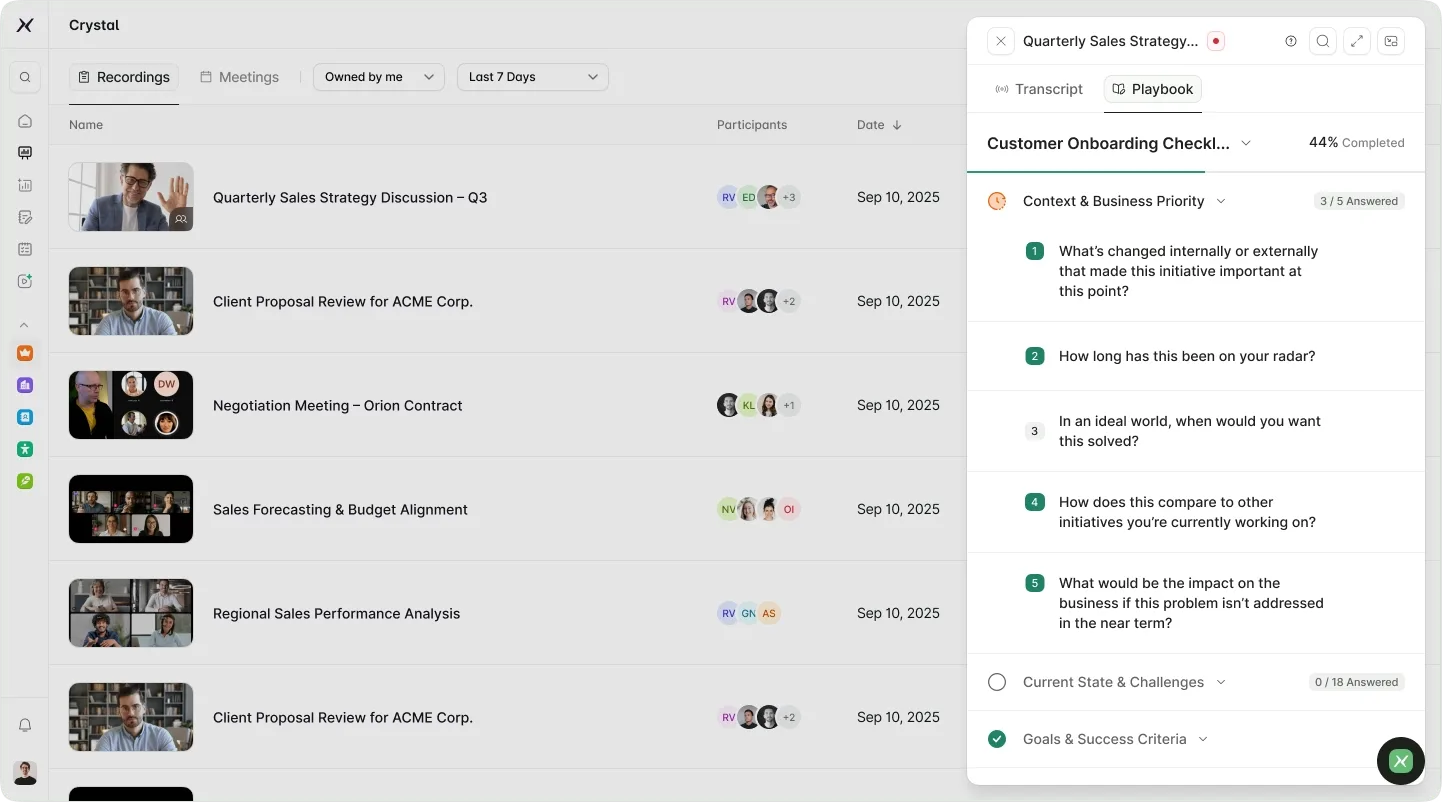1442x802 pixels.
Task: Switch to the Meetings tab
Action: point(239,77)
